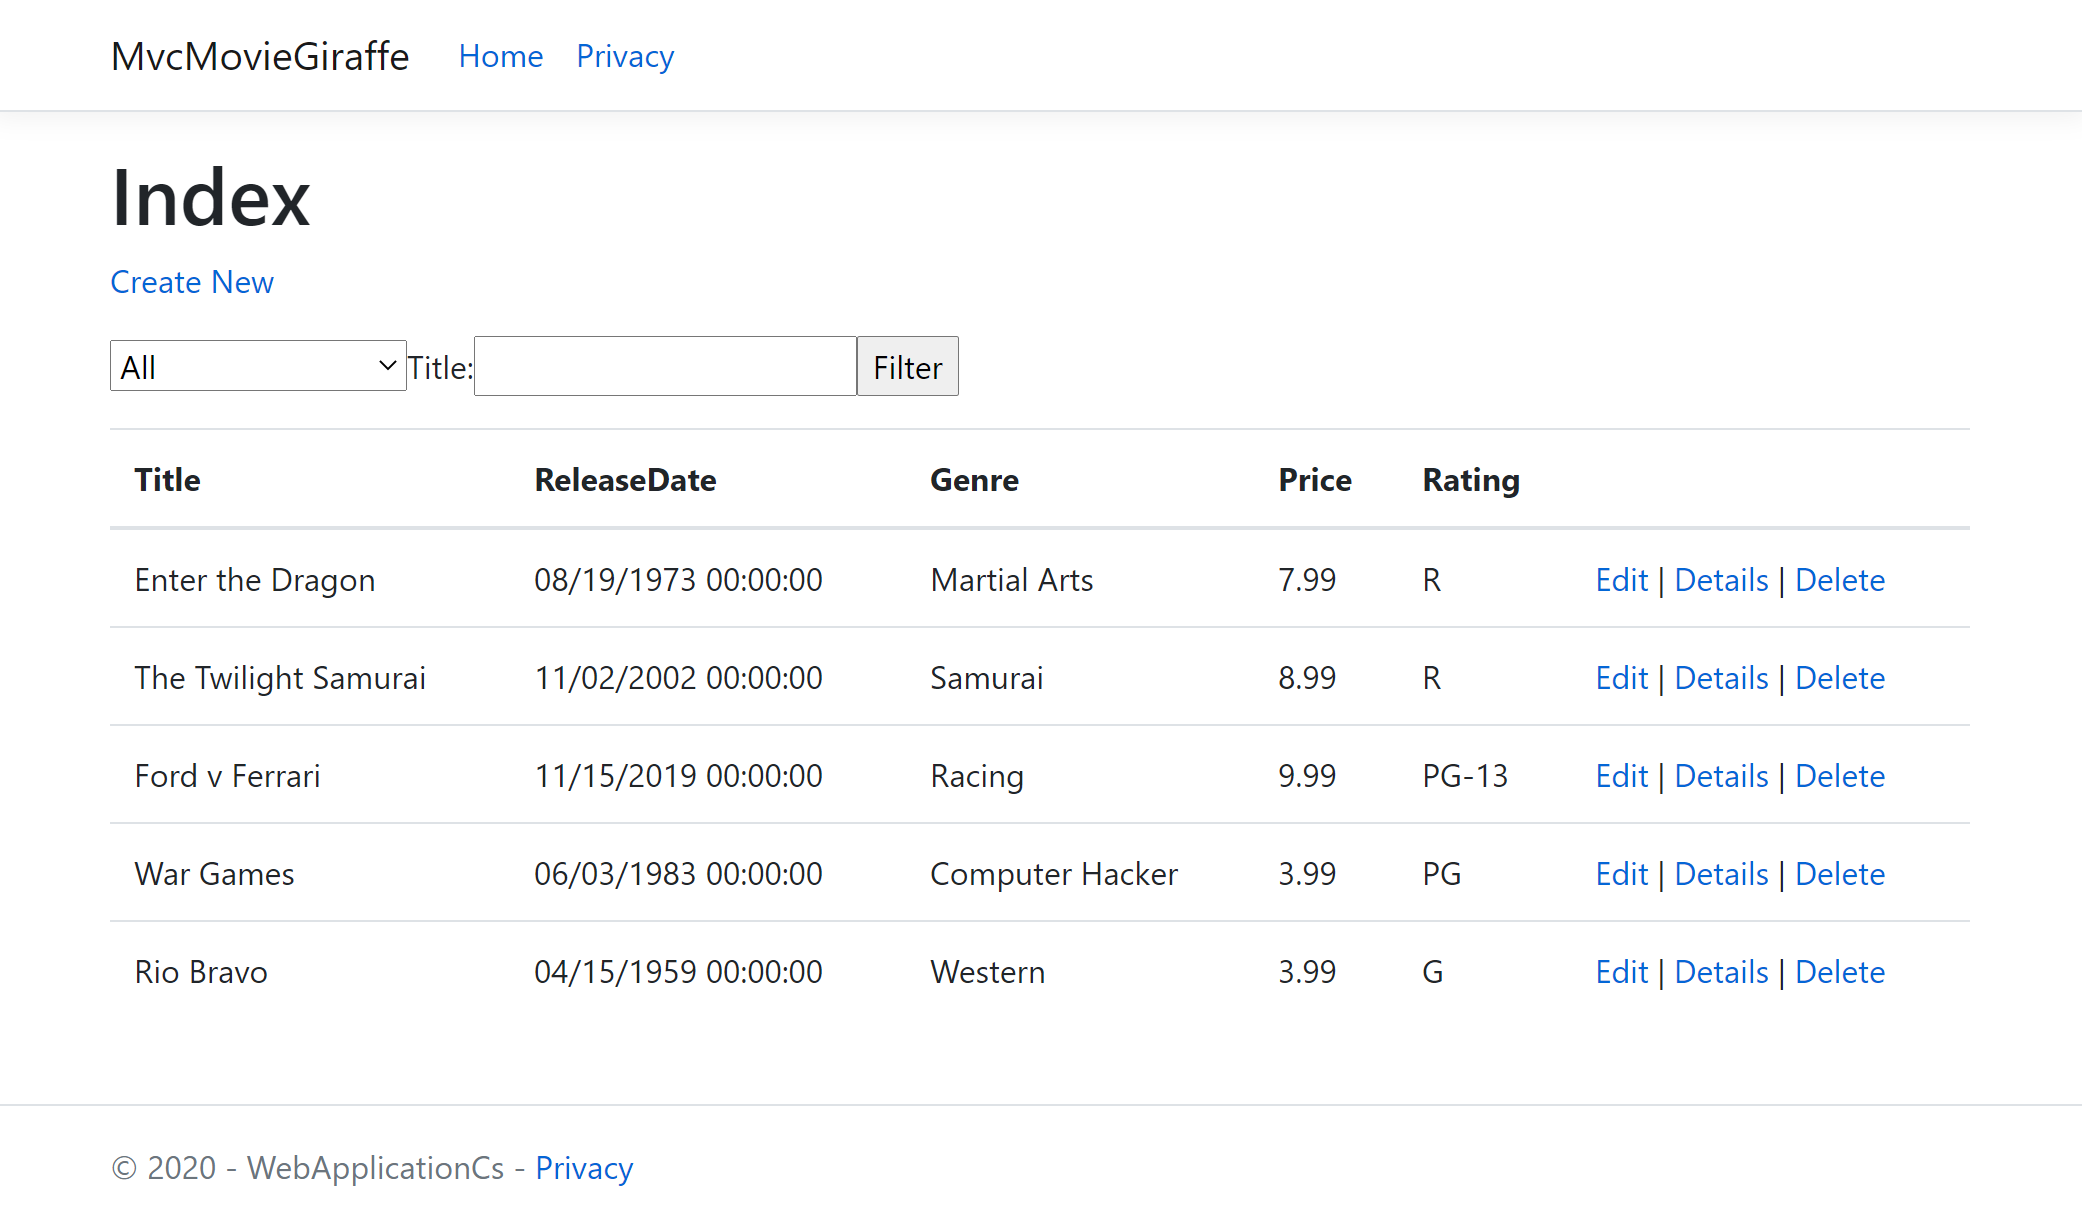View Details for Enter the Dragon

[1721, 580]
